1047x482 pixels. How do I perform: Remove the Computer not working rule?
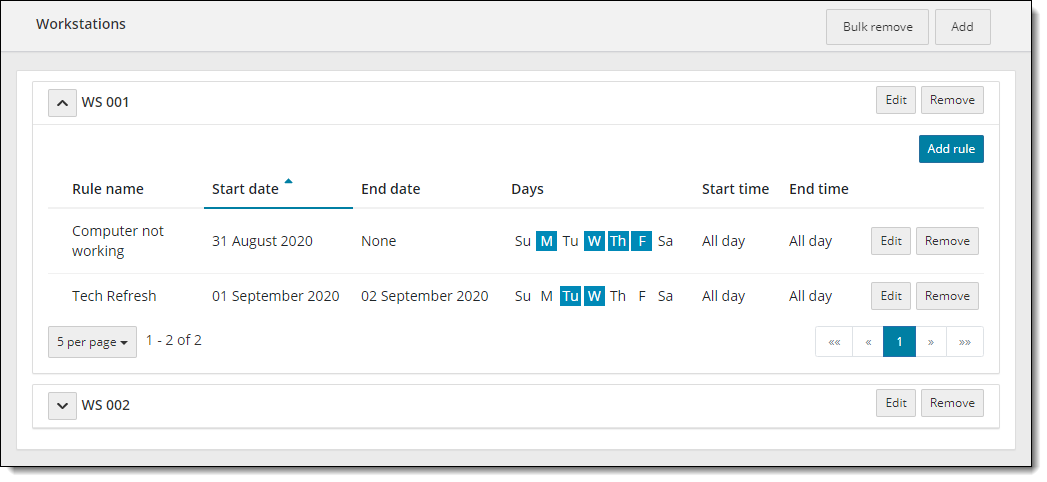pos(947,241)
